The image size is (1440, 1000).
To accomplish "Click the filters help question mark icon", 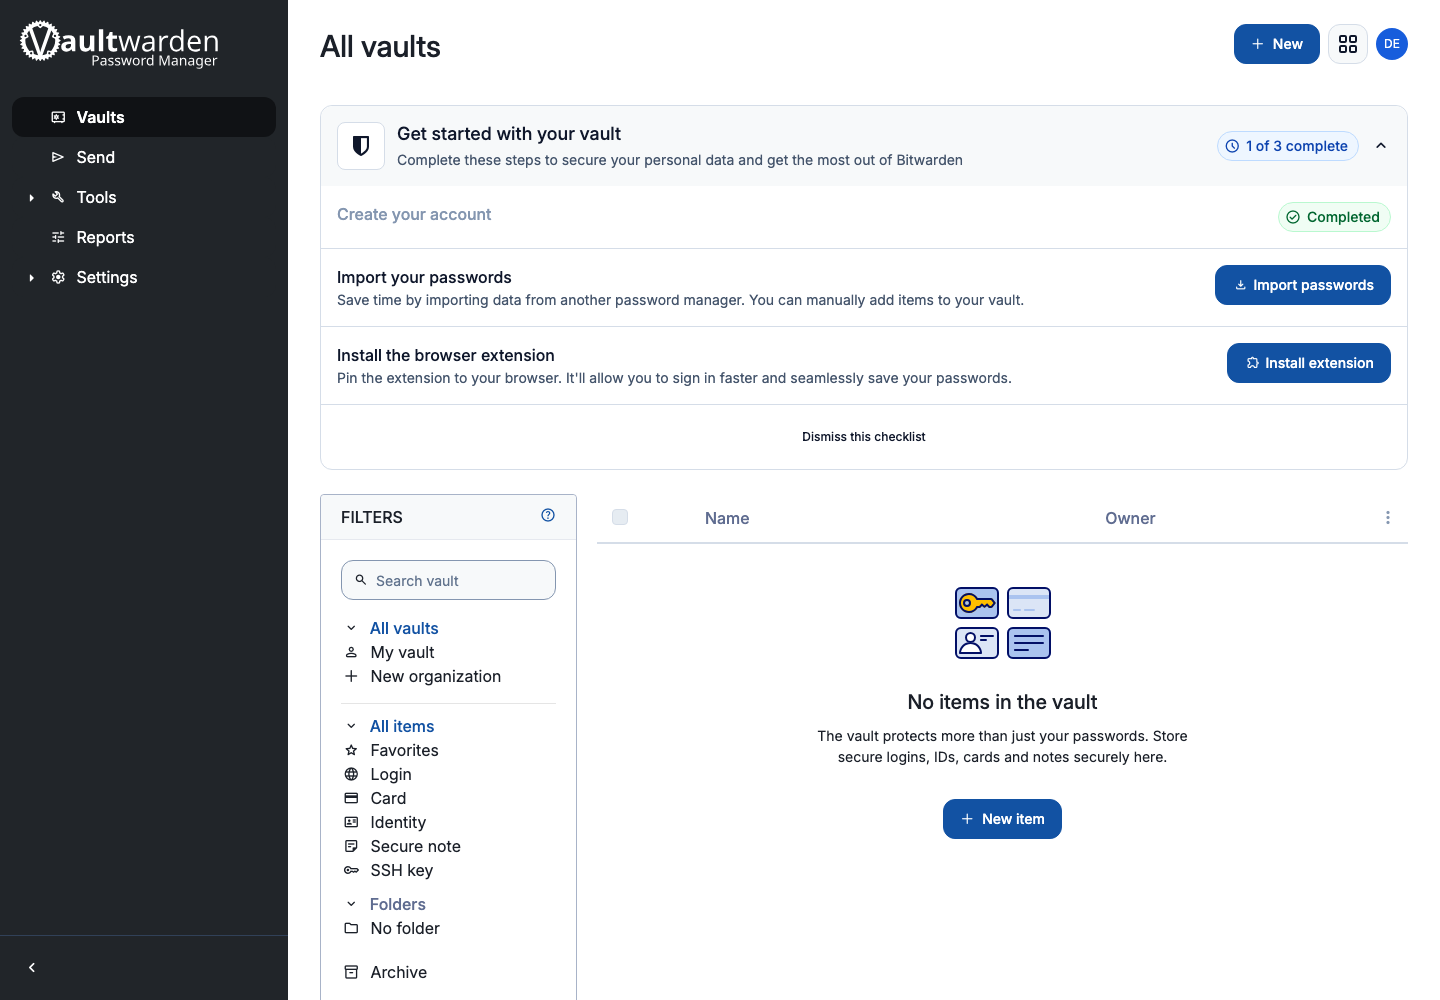I will pyautogui.click(x=548, y=515).
